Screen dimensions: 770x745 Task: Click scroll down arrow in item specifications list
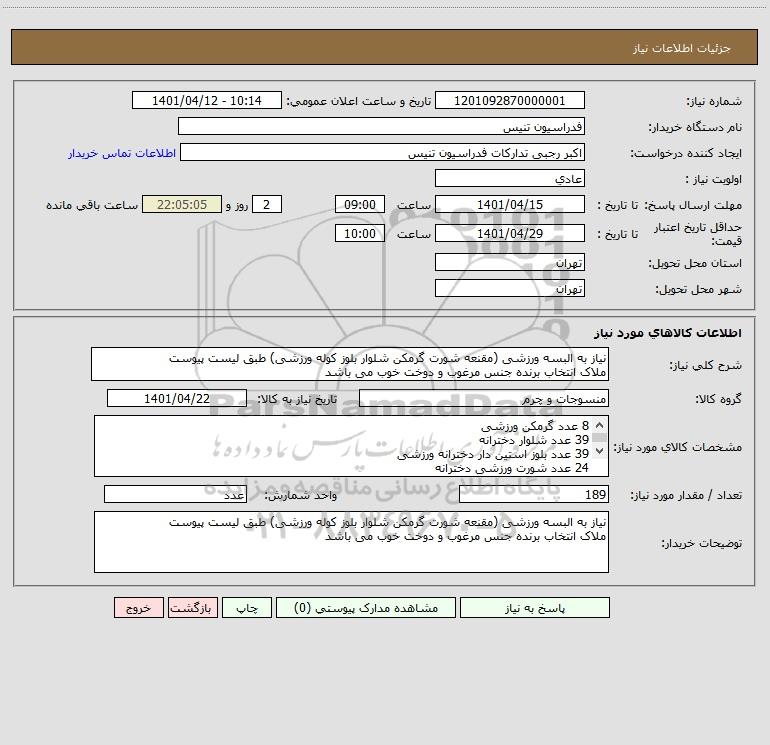pos(599,450)
